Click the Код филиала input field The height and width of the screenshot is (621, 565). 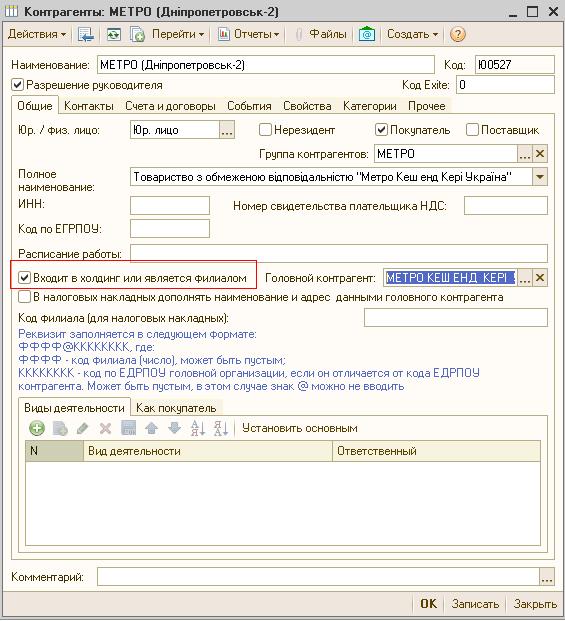456,318
